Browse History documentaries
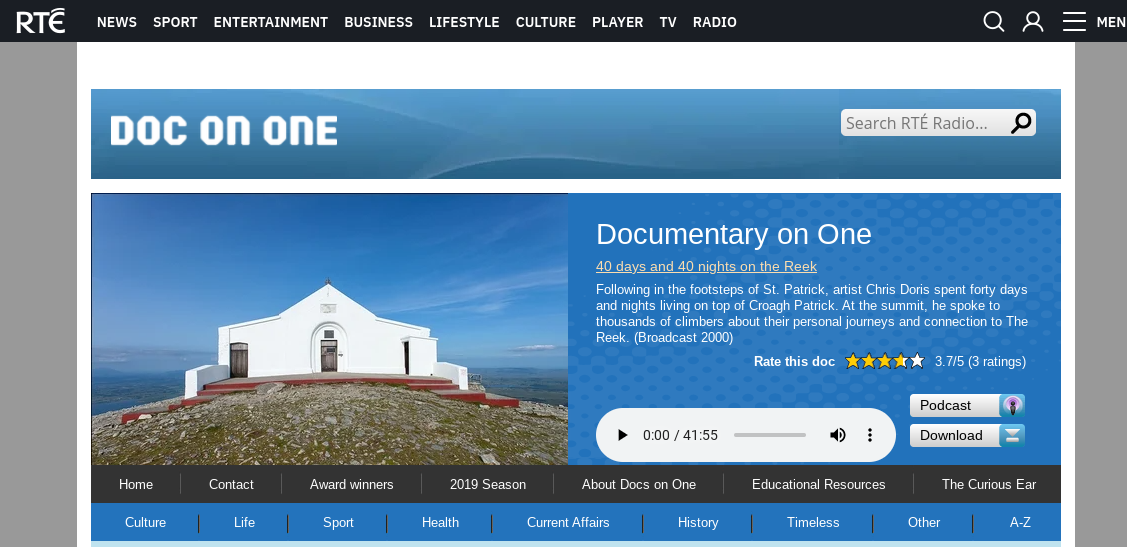This screenshot has height=547, width=1127. click(x=698, y=523)
